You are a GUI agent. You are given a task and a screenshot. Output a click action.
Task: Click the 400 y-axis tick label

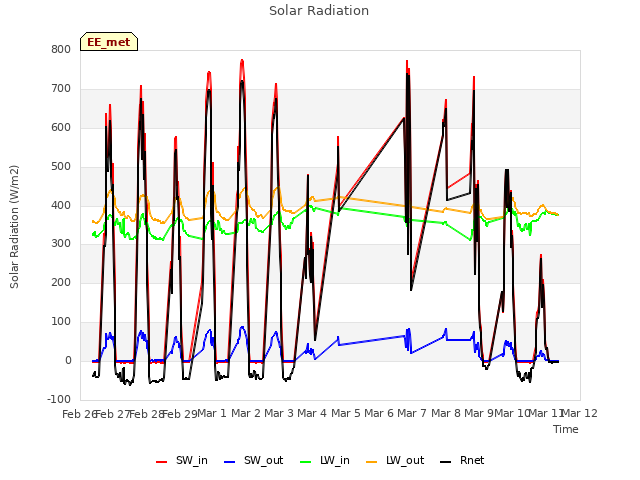61,205
